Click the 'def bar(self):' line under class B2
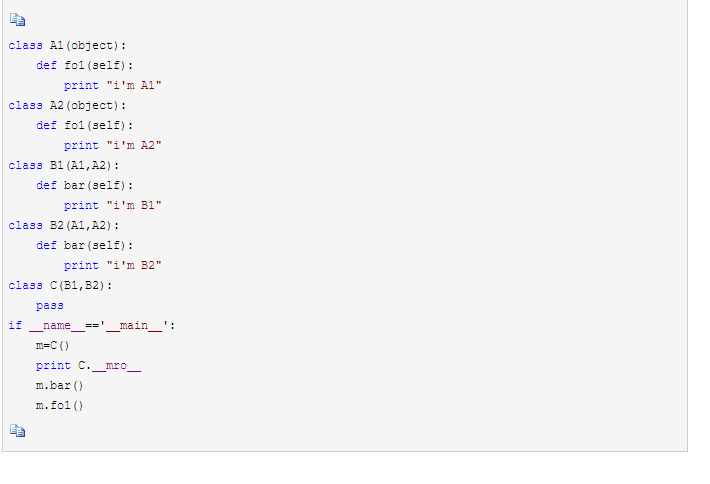Viewport: 710px width, 484px height. tap(85, 245)
